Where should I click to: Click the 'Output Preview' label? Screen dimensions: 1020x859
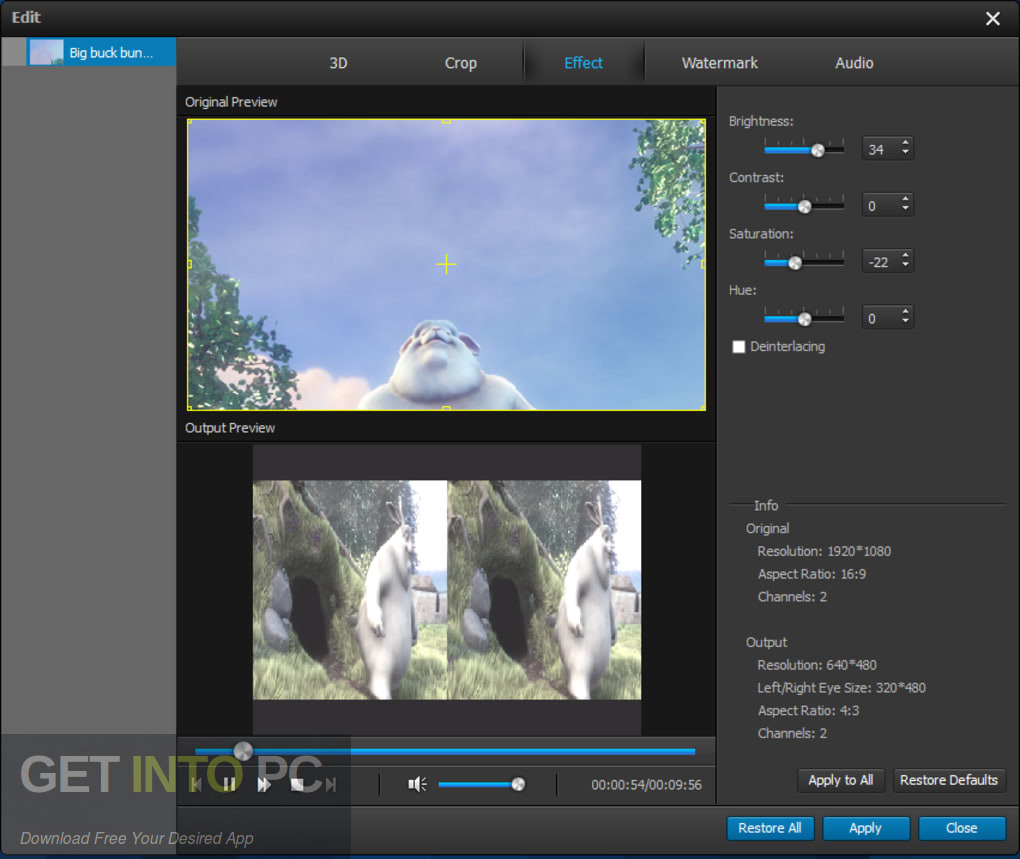click(230, 428)
